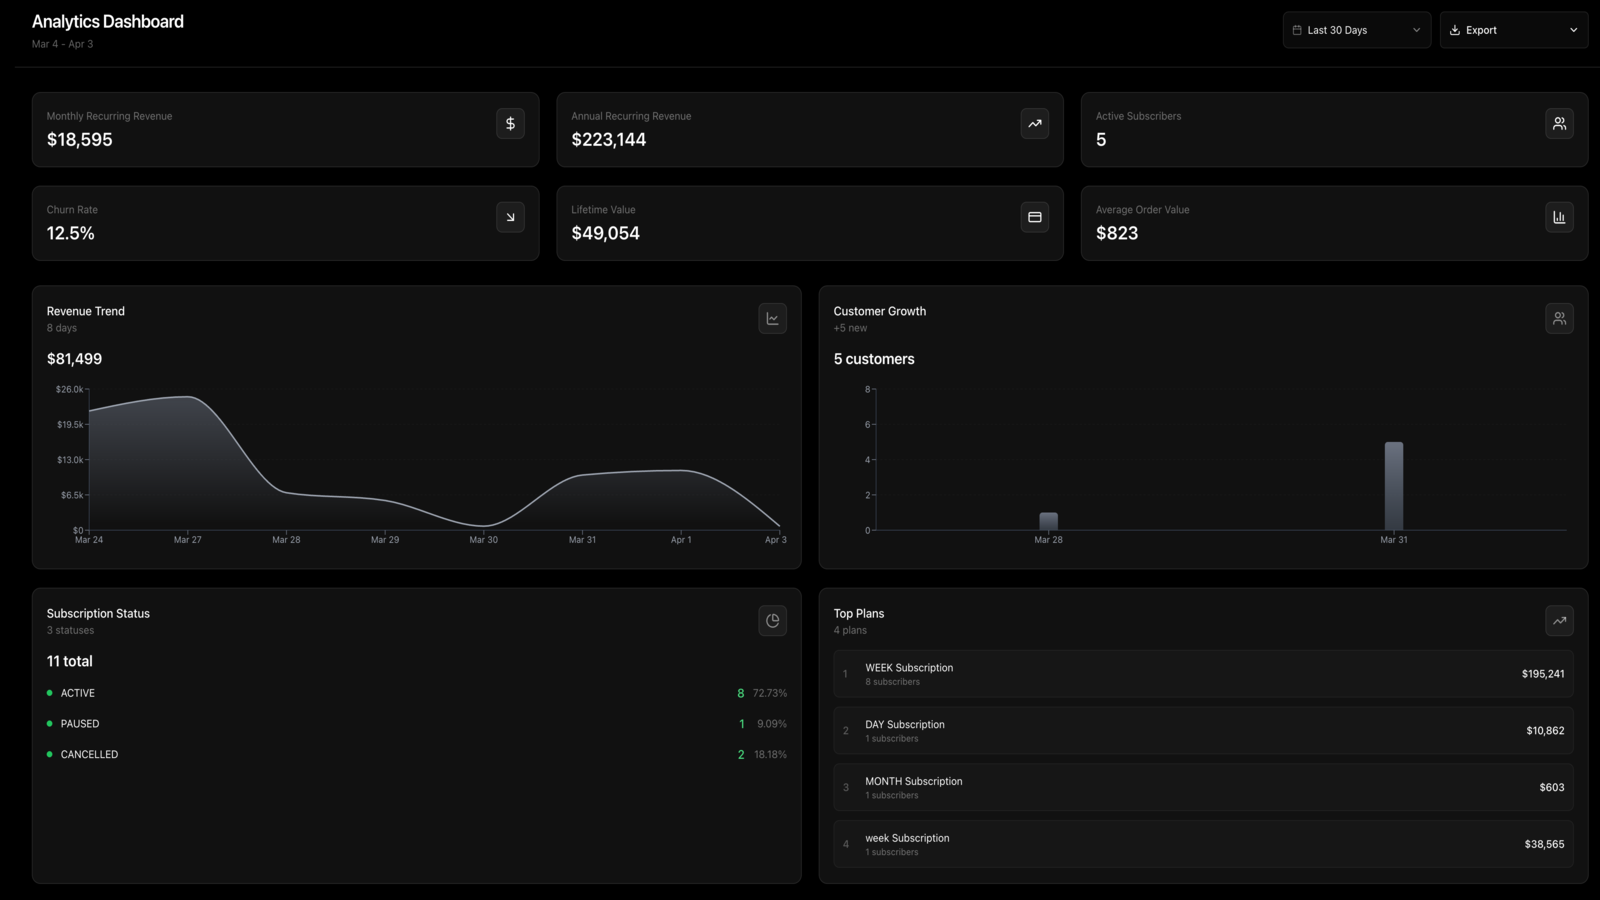The height and width of the screenshot is (900, 1600).
Task: Click the users icon in Customer Growth panel
Action: [1559, 319]
